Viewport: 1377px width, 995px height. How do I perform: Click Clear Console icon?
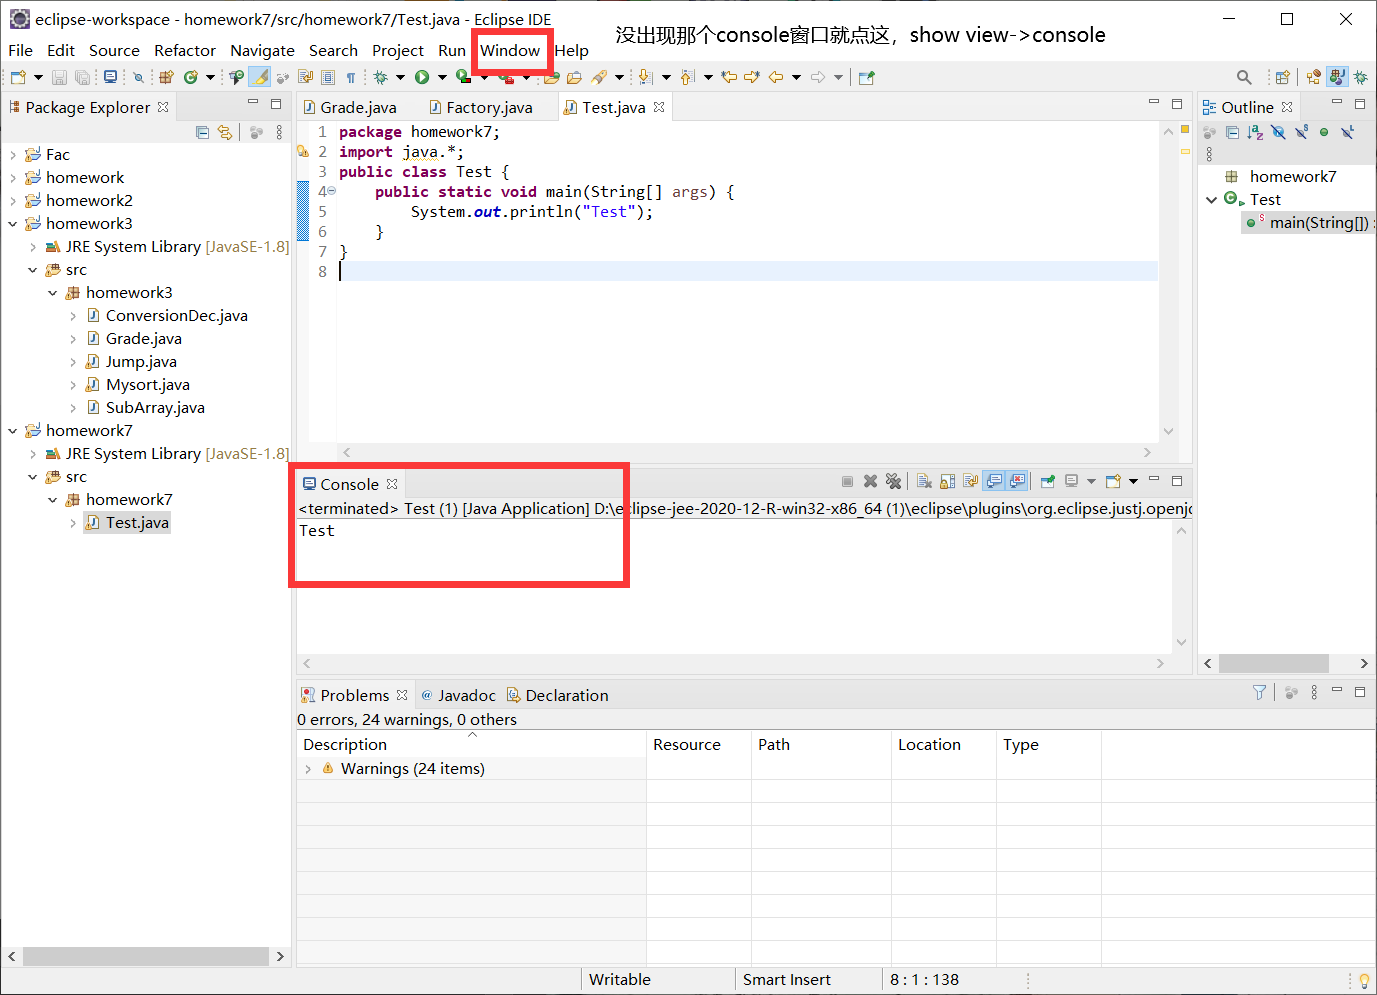pyautogui.click(x=924, y=481)
